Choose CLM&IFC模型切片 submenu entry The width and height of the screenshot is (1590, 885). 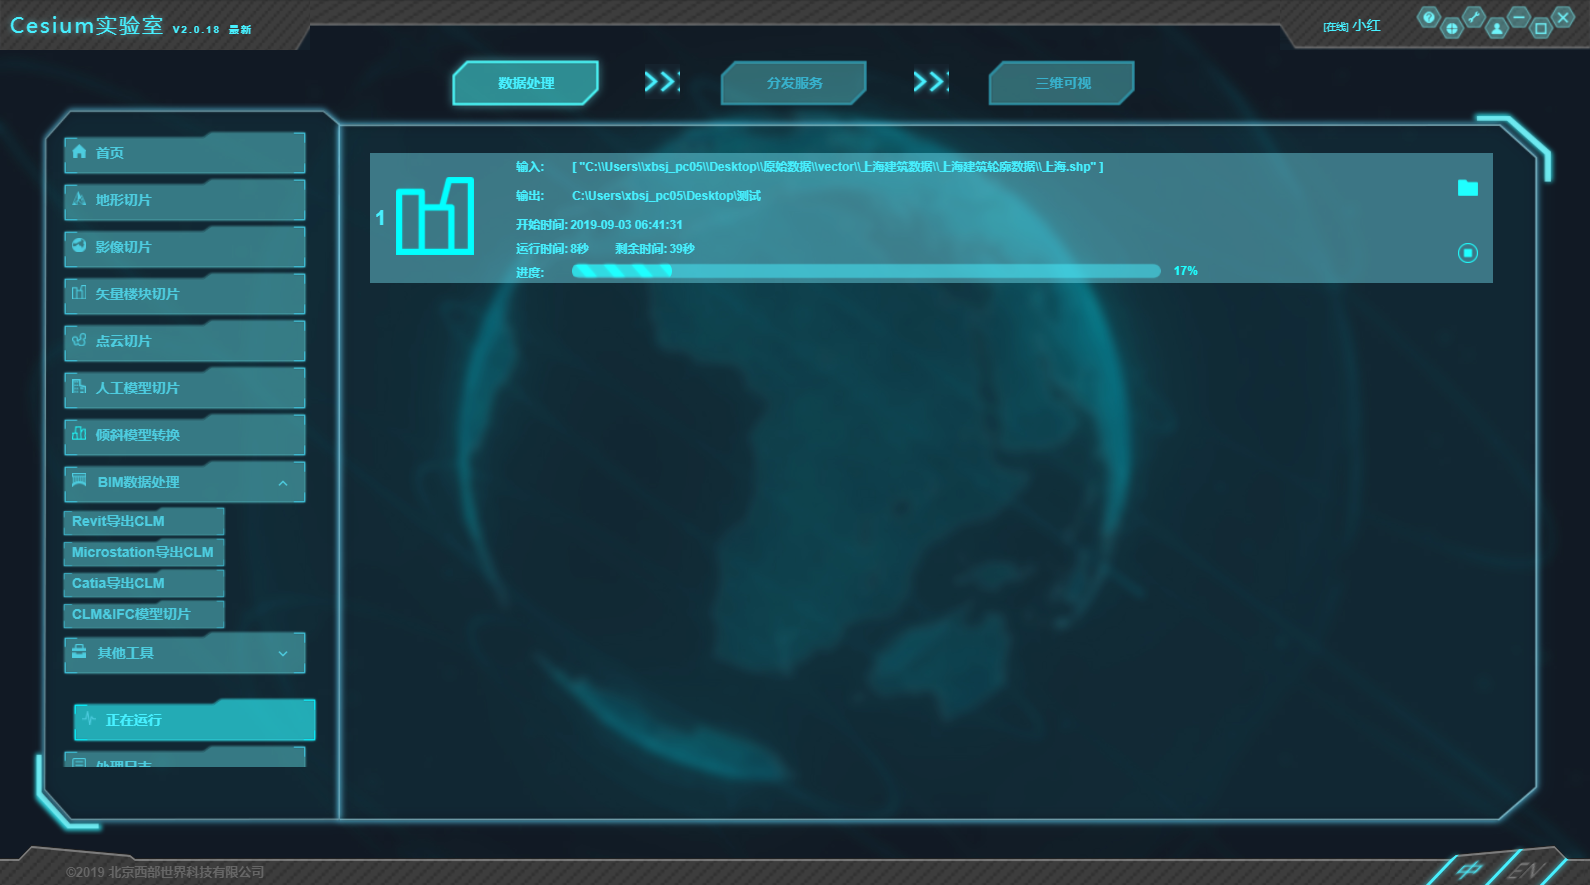point(144,614)
